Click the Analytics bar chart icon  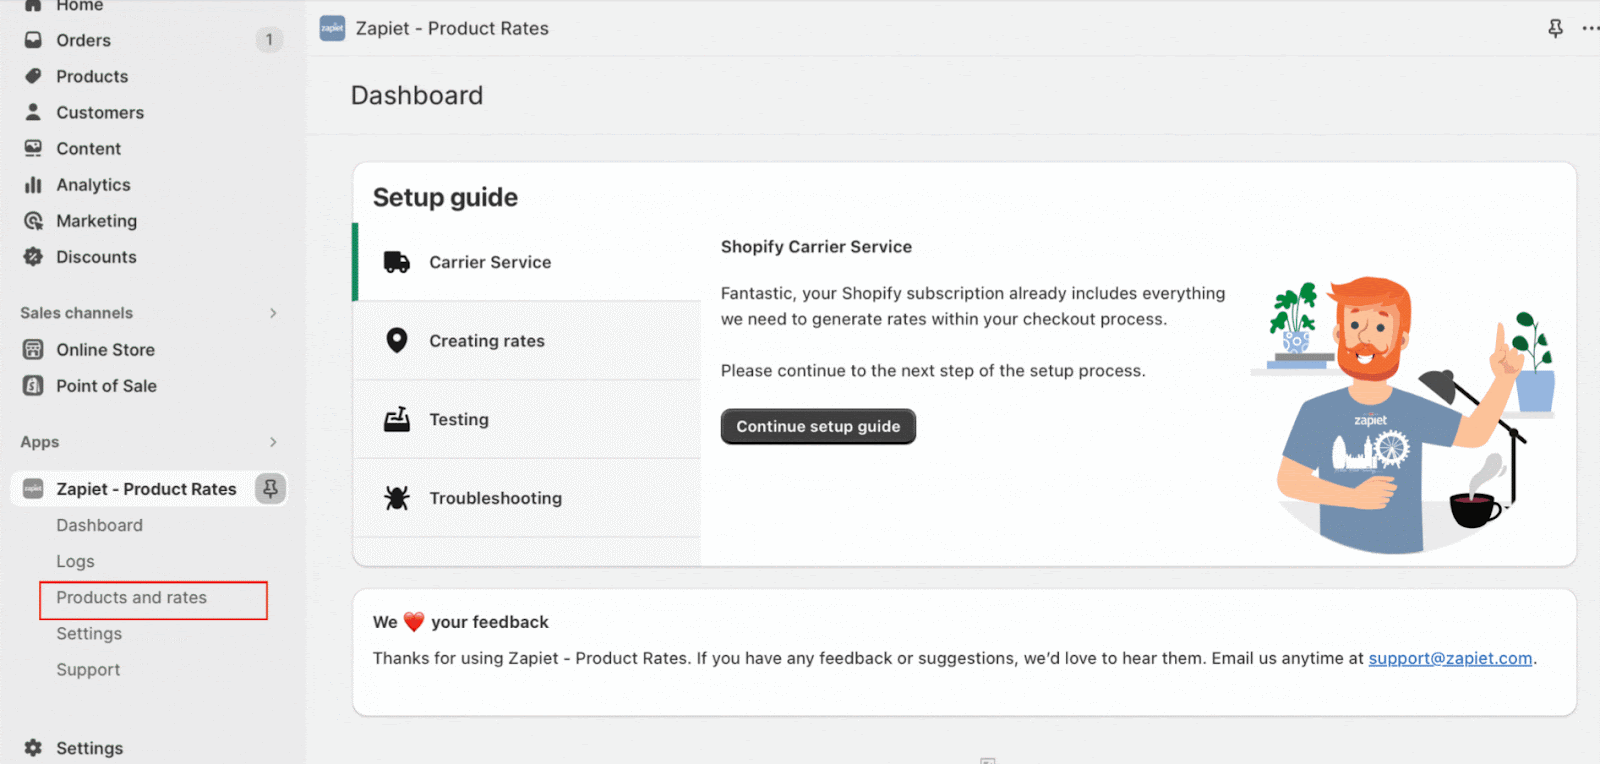click(x=33, y=185)
